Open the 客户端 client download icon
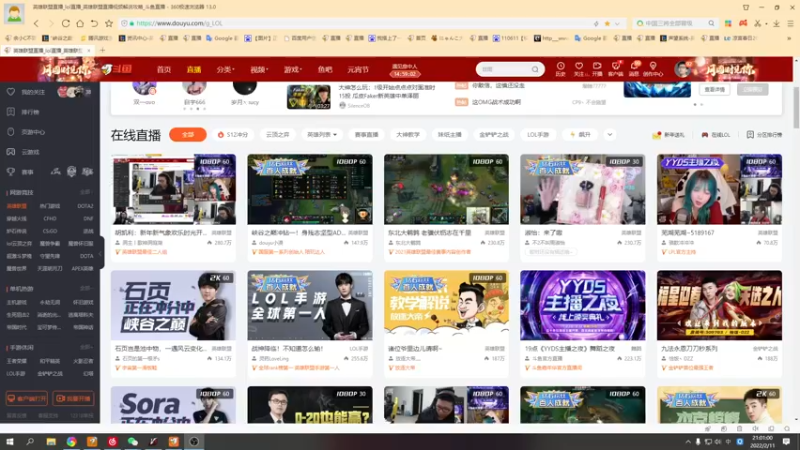Viewport: 800px width, 450px height. (x=616, y=69)
